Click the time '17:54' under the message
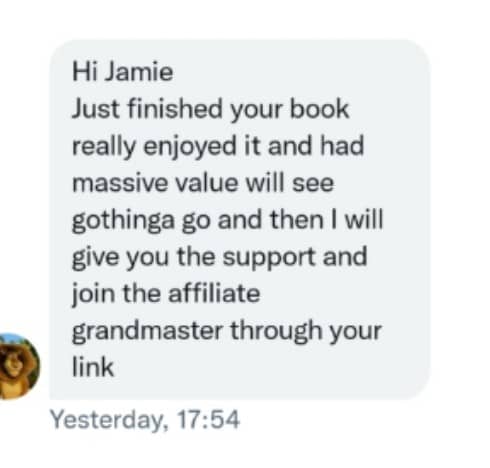 click(208, 419)
